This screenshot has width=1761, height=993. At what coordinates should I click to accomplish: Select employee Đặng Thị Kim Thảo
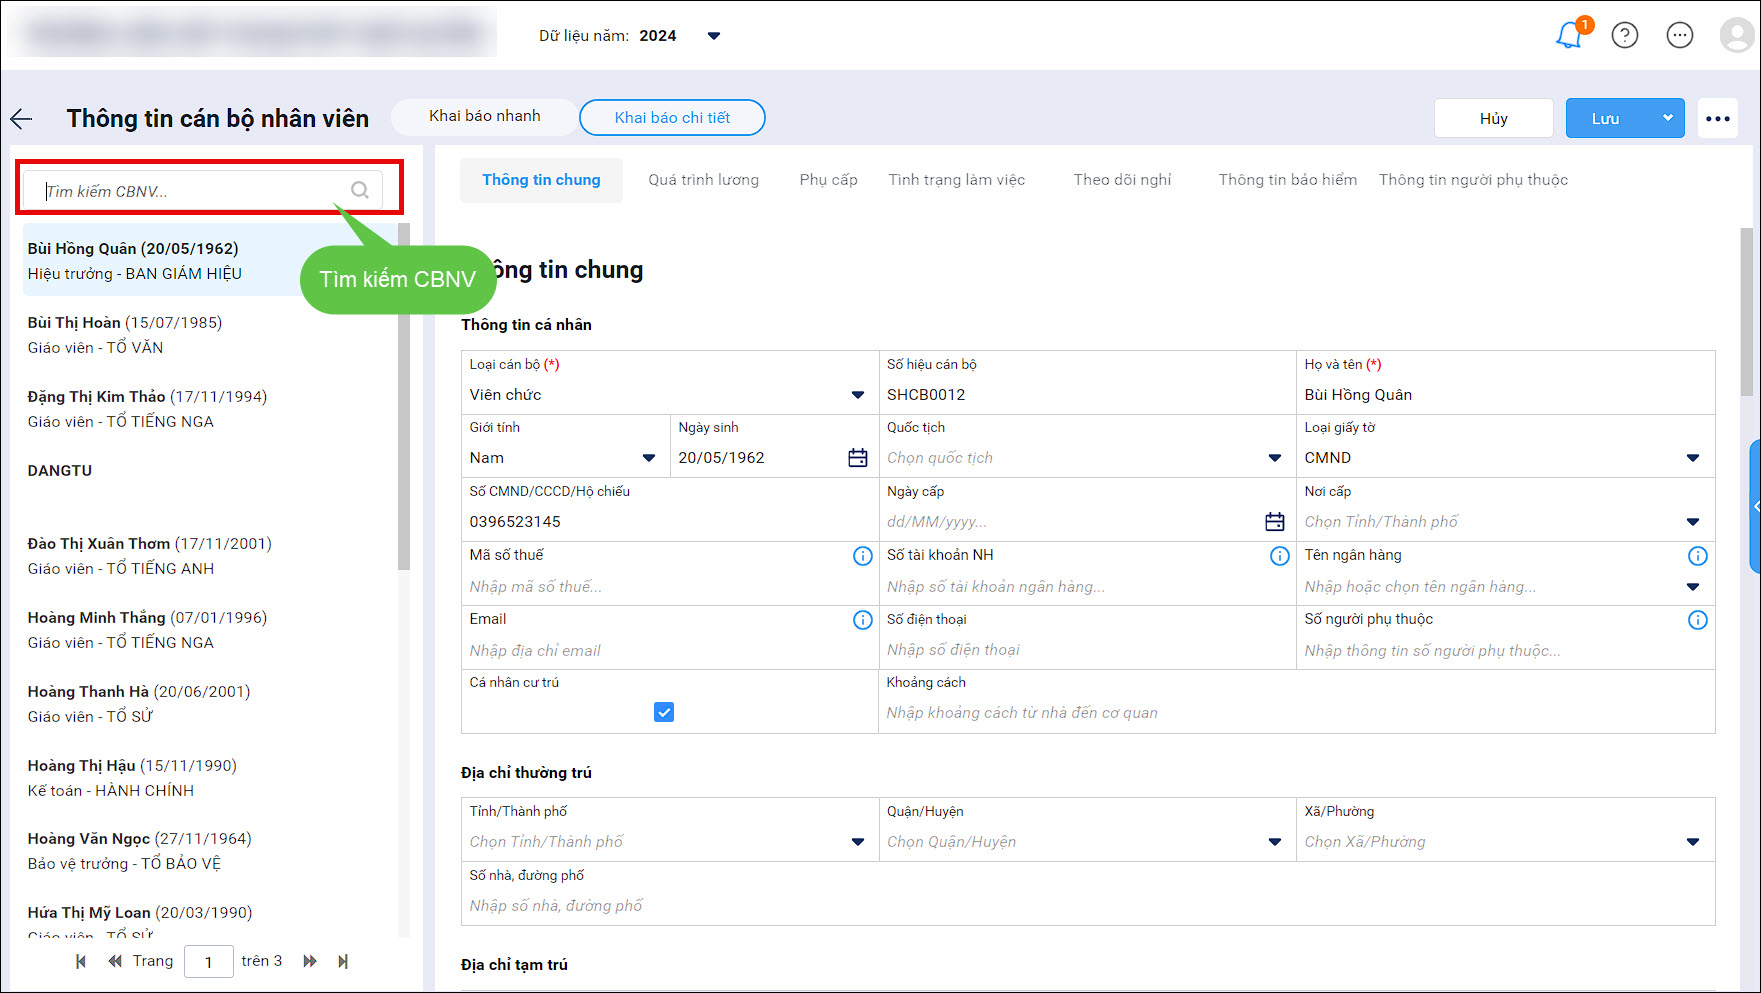pyautogui.click(x=210, y=409)
